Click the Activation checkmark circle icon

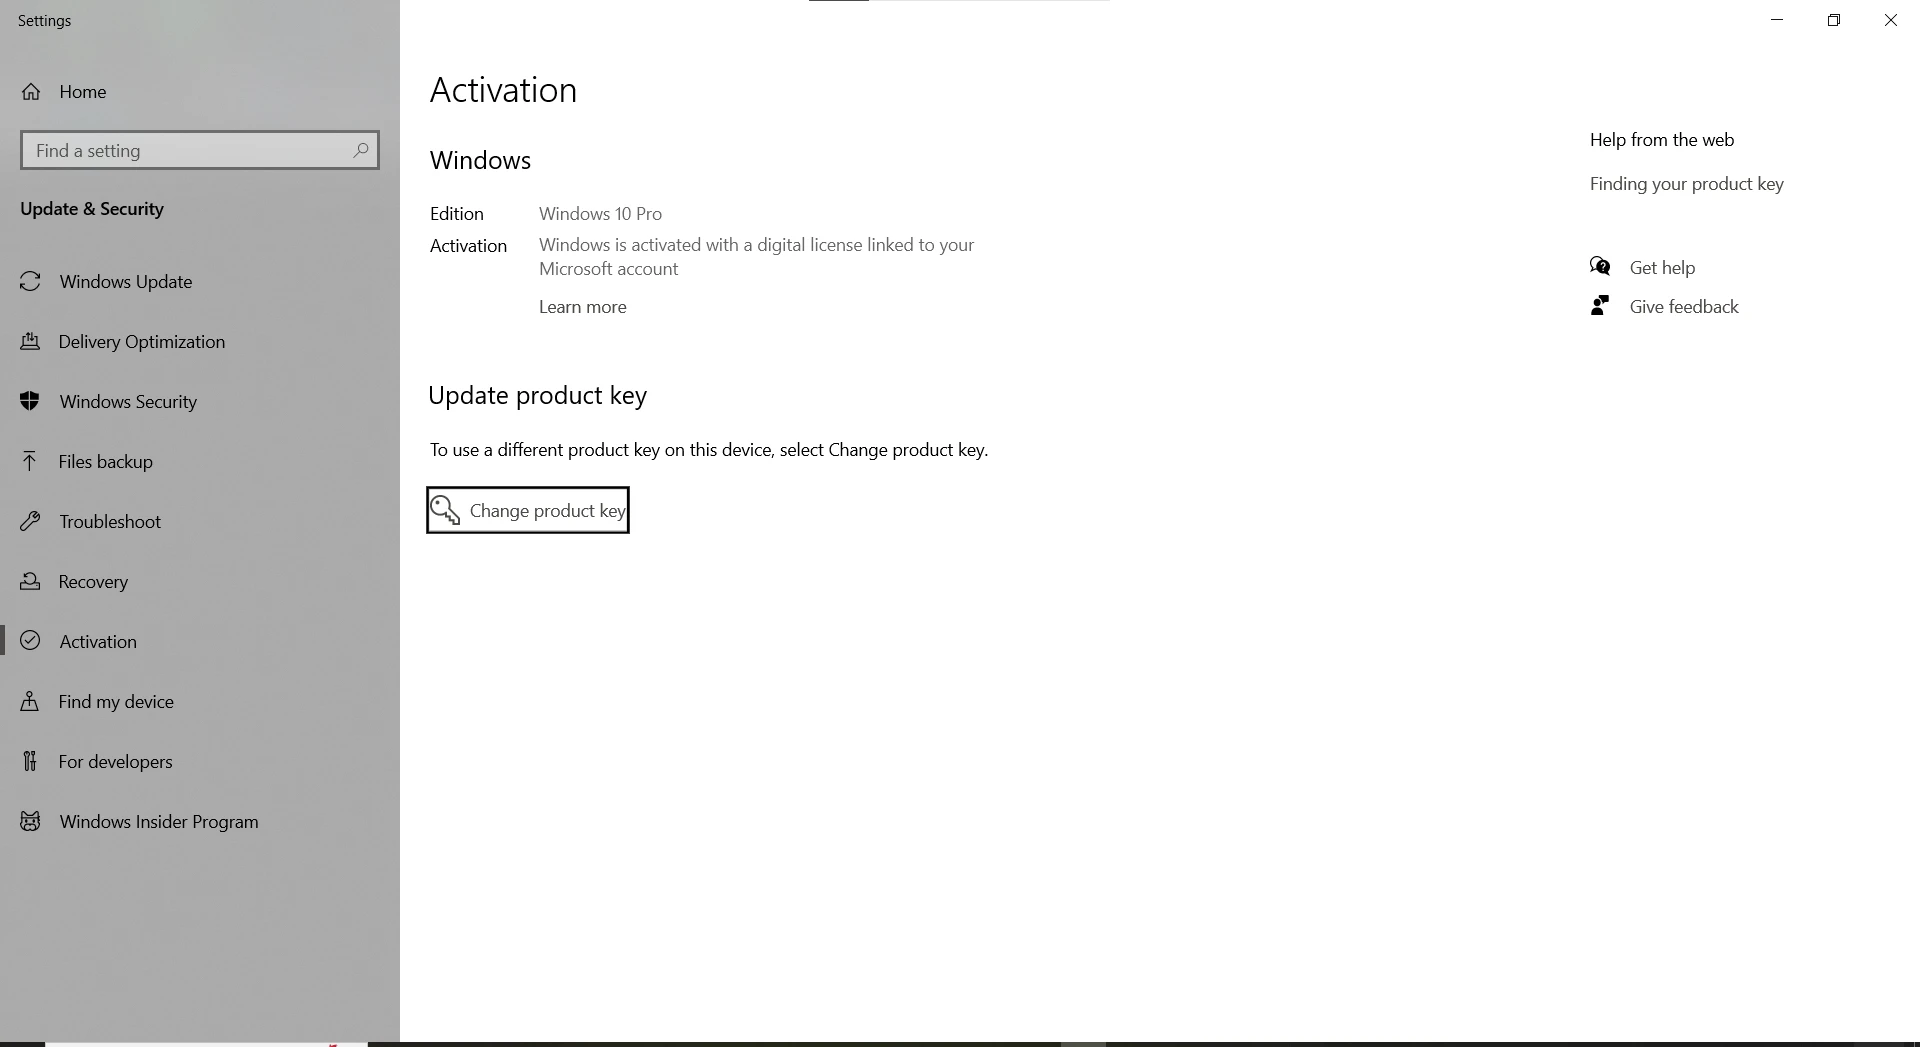(x=31, y=641)
